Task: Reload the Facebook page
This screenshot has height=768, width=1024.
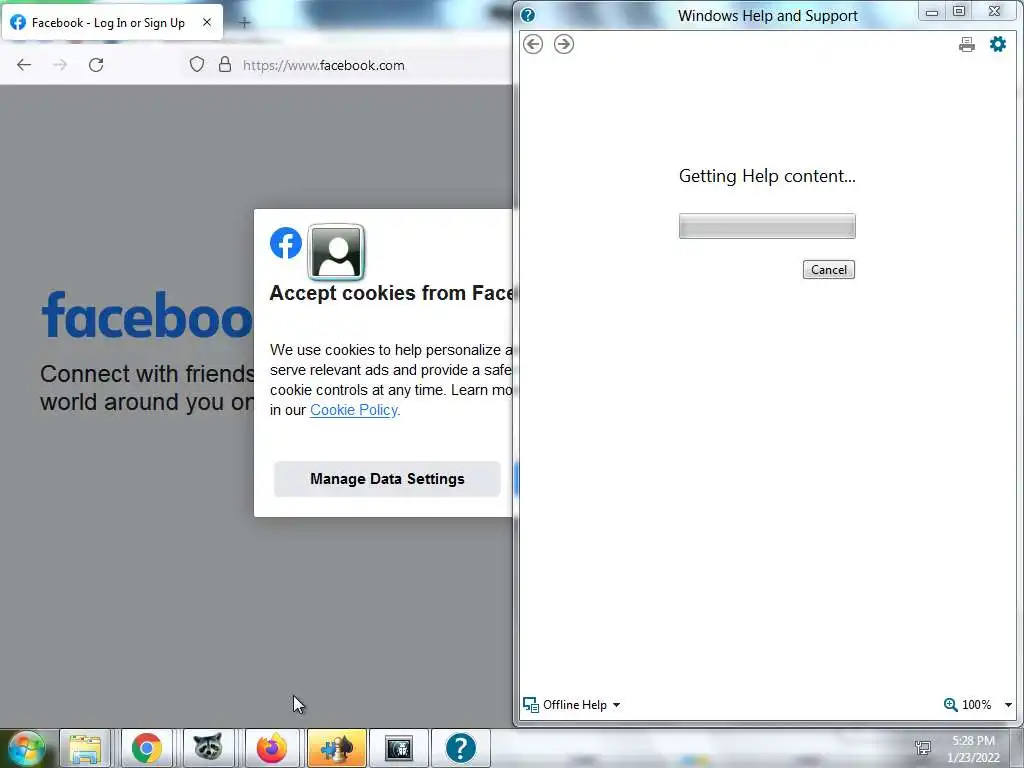Action: pyautogui.click(x=96, y=65)
